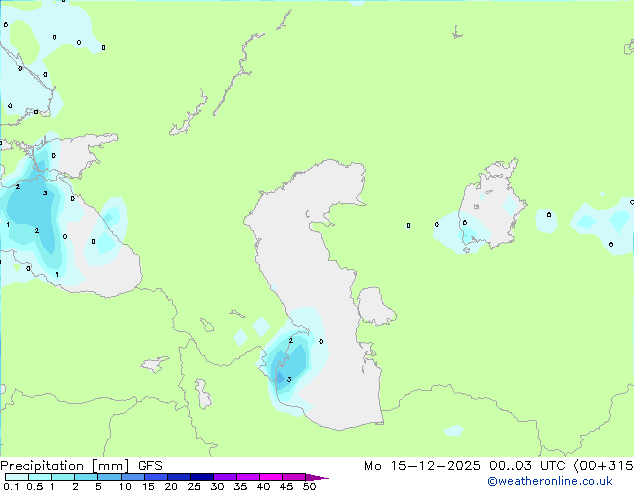The image size is (634, 490).
Task: Click value '3' on southwest Caspian coast
Action: tap(289, 379)
